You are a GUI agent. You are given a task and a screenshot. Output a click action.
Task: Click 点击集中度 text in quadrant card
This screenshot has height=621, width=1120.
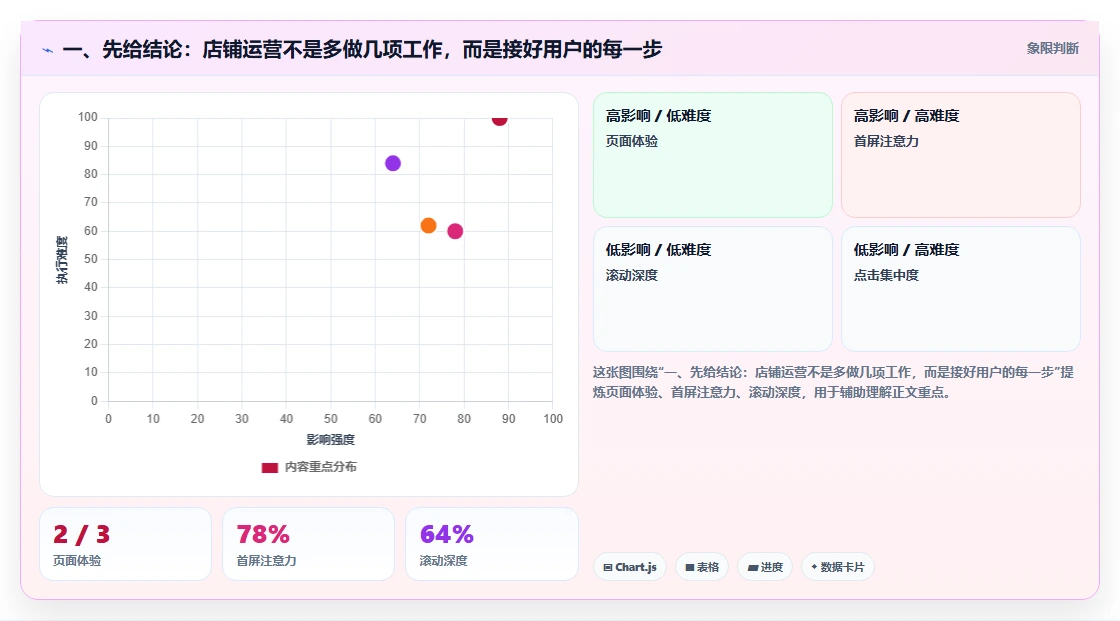886,275
